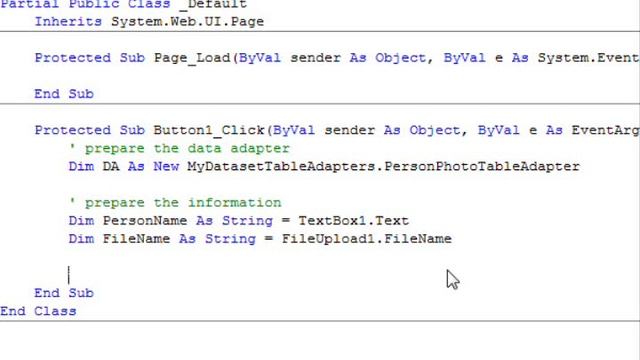Click TextBox1.Text in the code

(353, 221)
